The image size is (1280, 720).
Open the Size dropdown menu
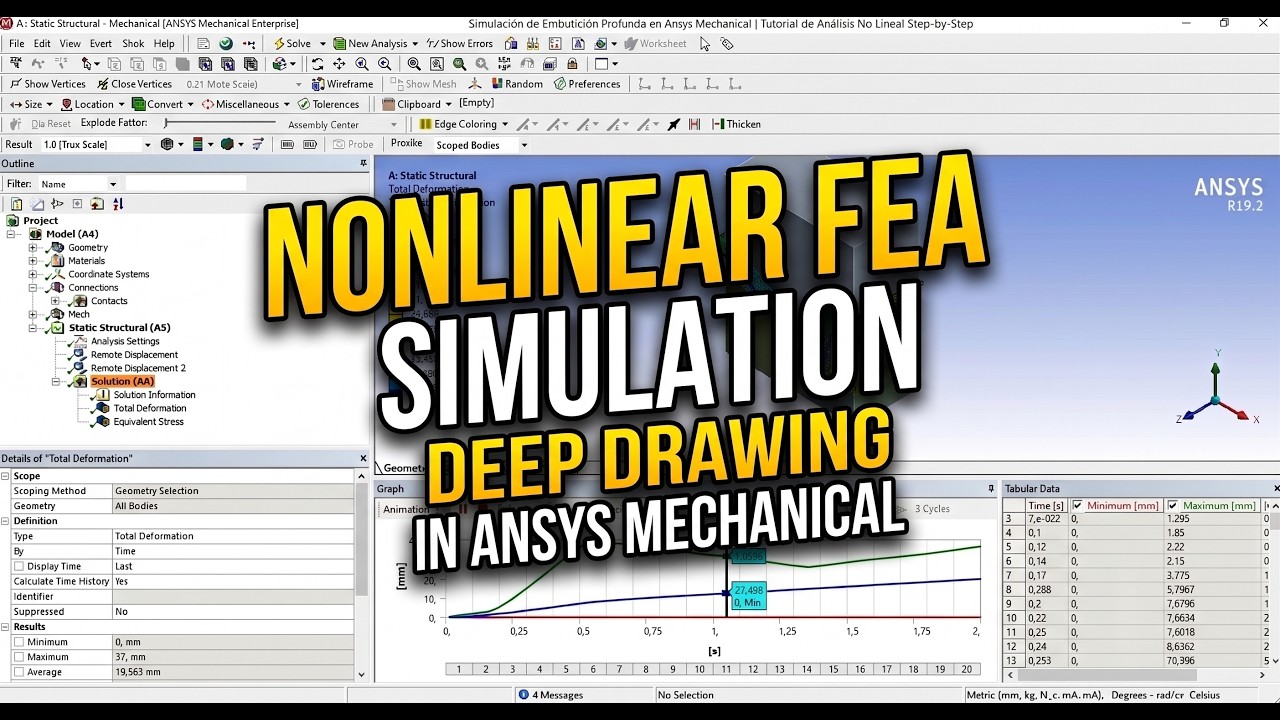31,104
